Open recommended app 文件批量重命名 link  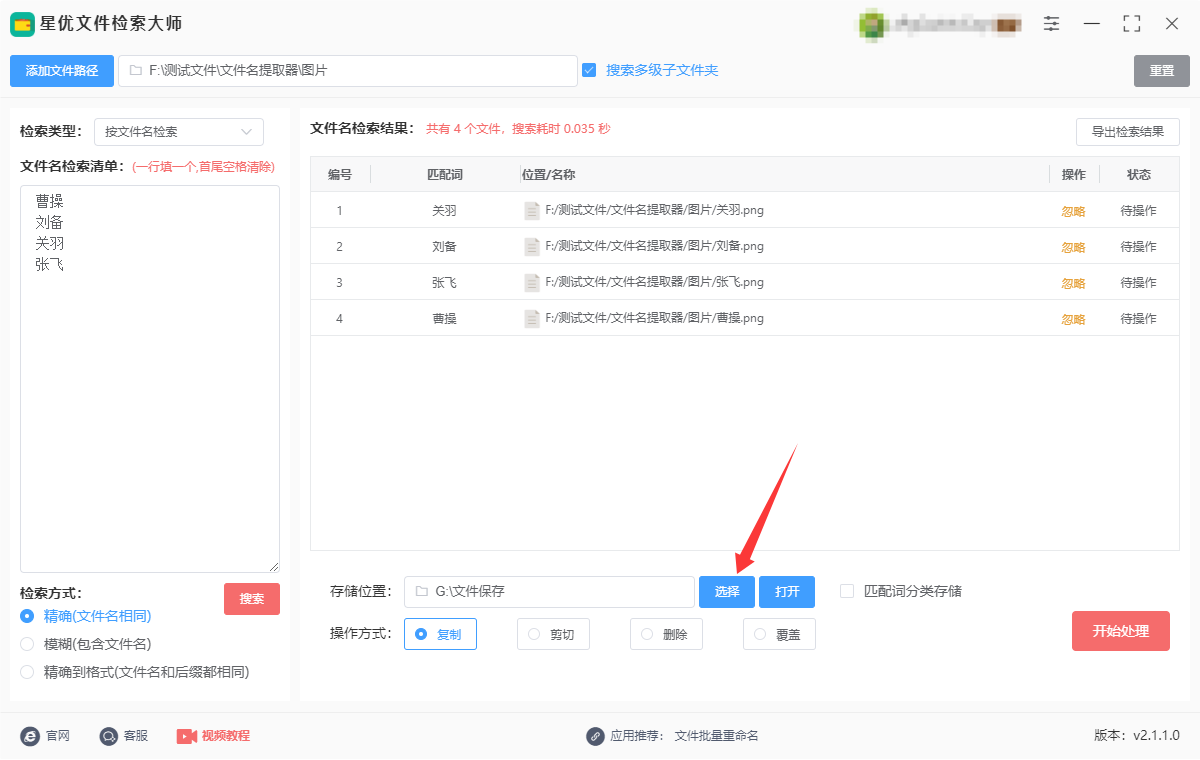[717, 736]
